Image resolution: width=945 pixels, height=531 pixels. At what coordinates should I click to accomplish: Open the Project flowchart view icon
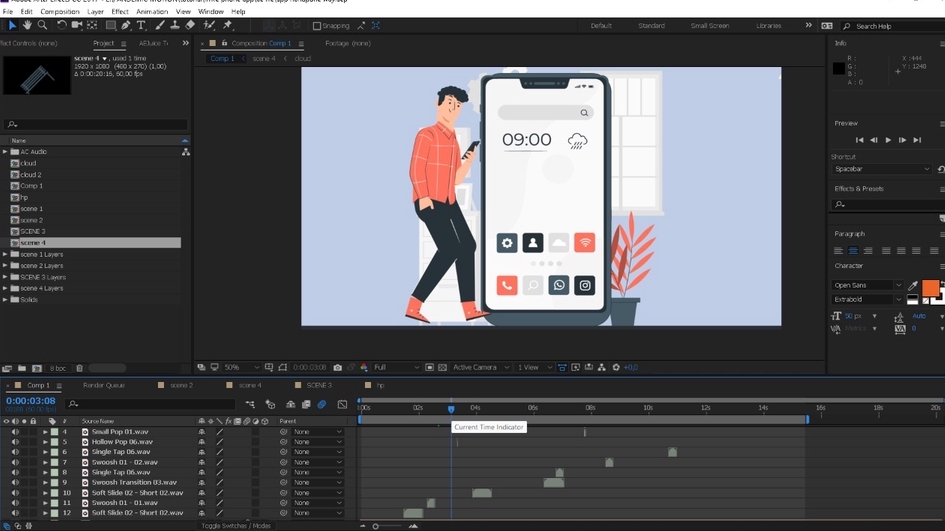[x=186, y=152]
